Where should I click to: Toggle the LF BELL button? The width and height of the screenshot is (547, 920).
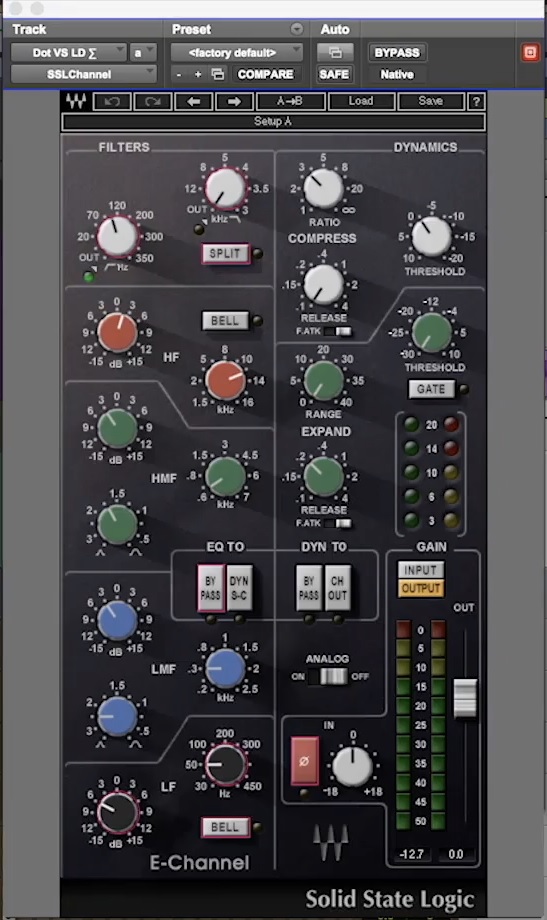[x=225, y=827]
